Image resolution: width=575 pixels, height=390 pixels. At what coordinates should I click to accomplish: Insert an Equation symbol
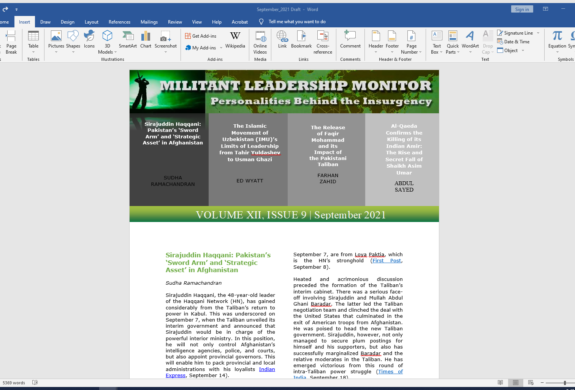pyautogui.click(x=557, y=40)
